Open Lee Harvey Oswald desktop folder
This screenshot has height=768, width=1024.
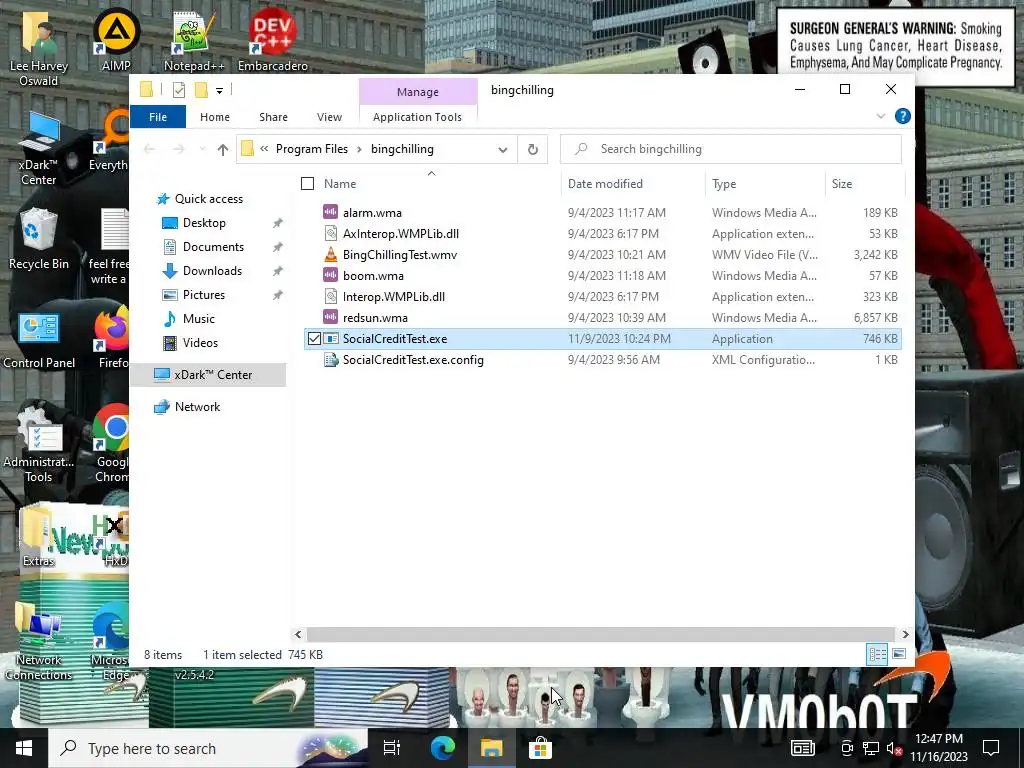click(39, 47)
